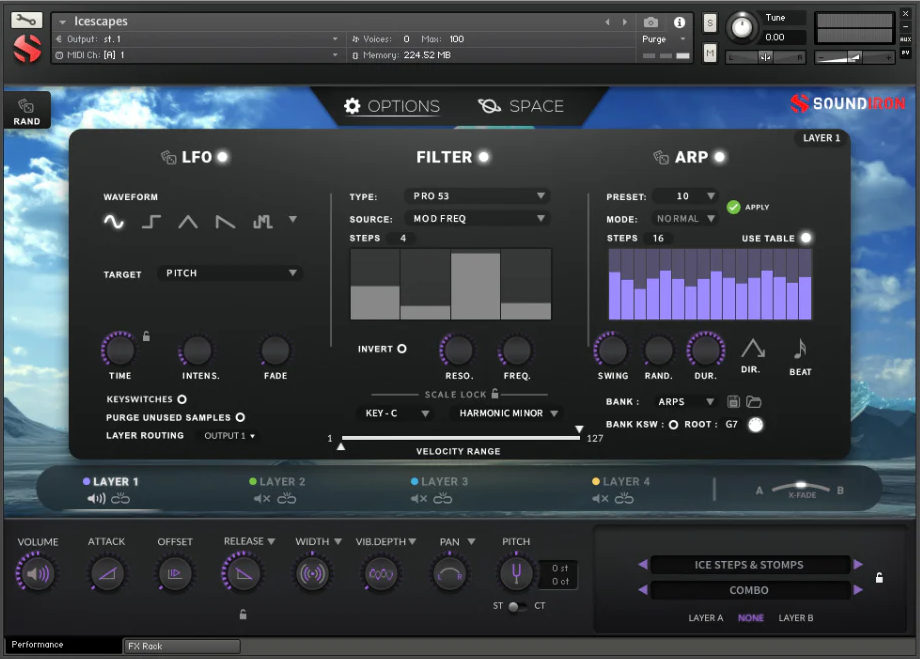Open the SPACE page
The image size is (920, 659).
click(x=520, y=105)
